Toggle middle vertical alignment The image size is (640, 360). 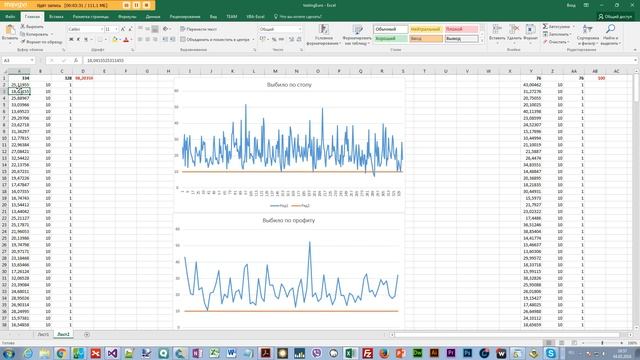click(x=148, y=29)
